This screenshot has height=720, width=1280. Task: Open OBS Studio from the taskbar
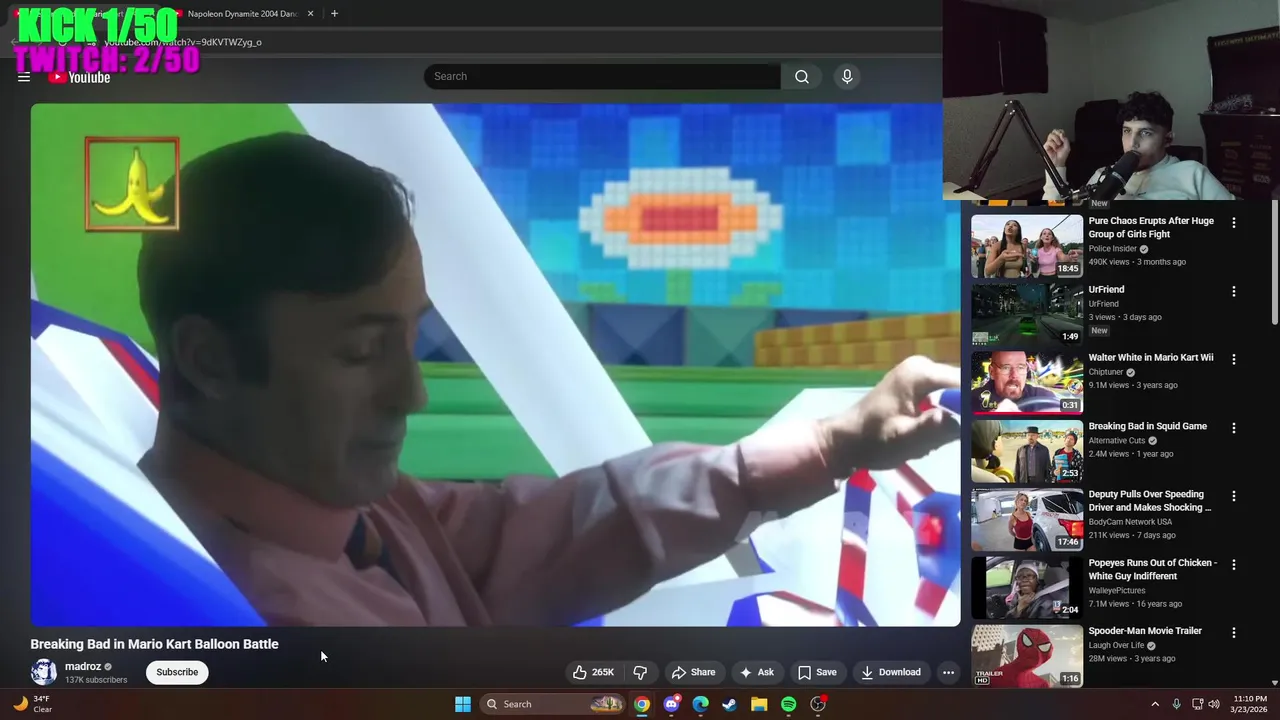(x=818, y=704)
